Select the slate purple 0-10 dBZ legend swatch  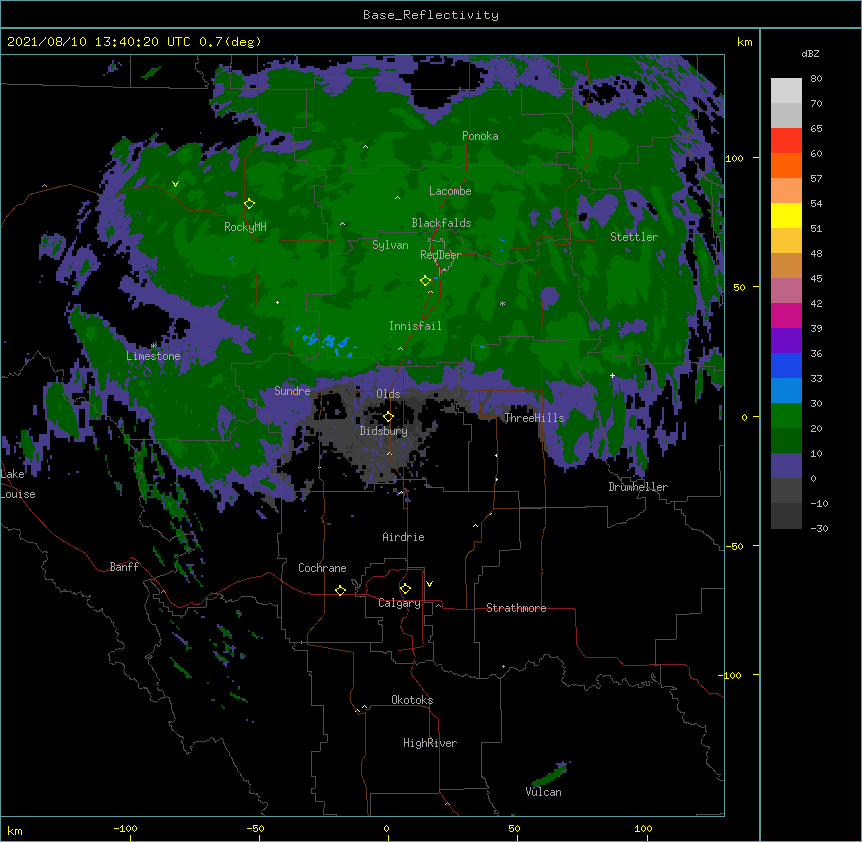coord(786,466)
